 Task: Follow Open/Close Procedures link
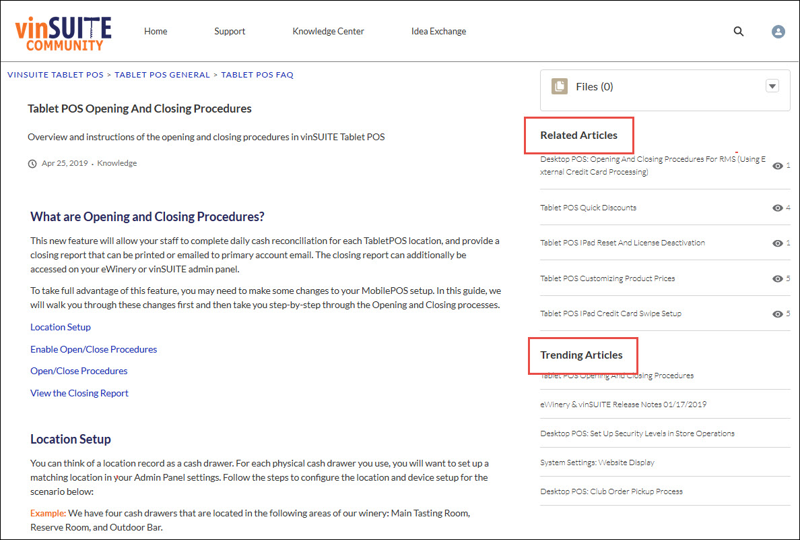click(x=79, y=371)
